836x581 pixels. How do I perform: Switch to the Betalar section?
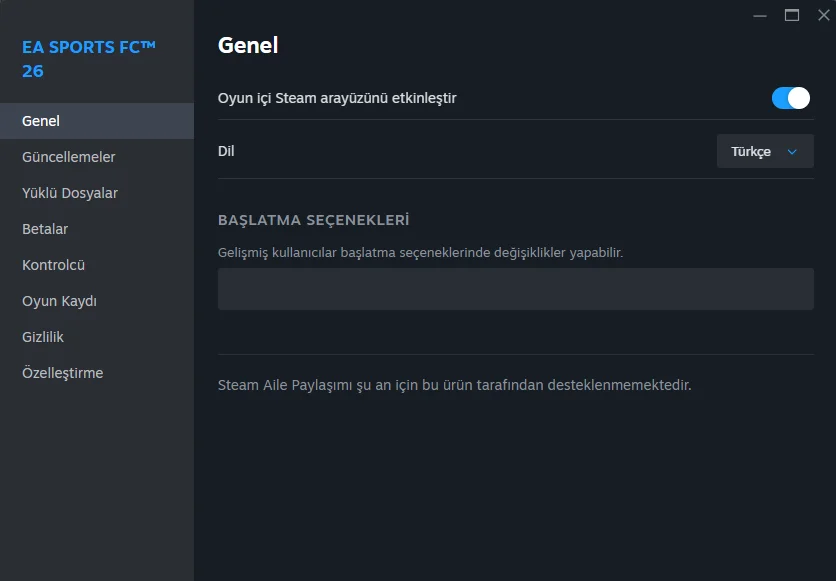click(45, 229)
